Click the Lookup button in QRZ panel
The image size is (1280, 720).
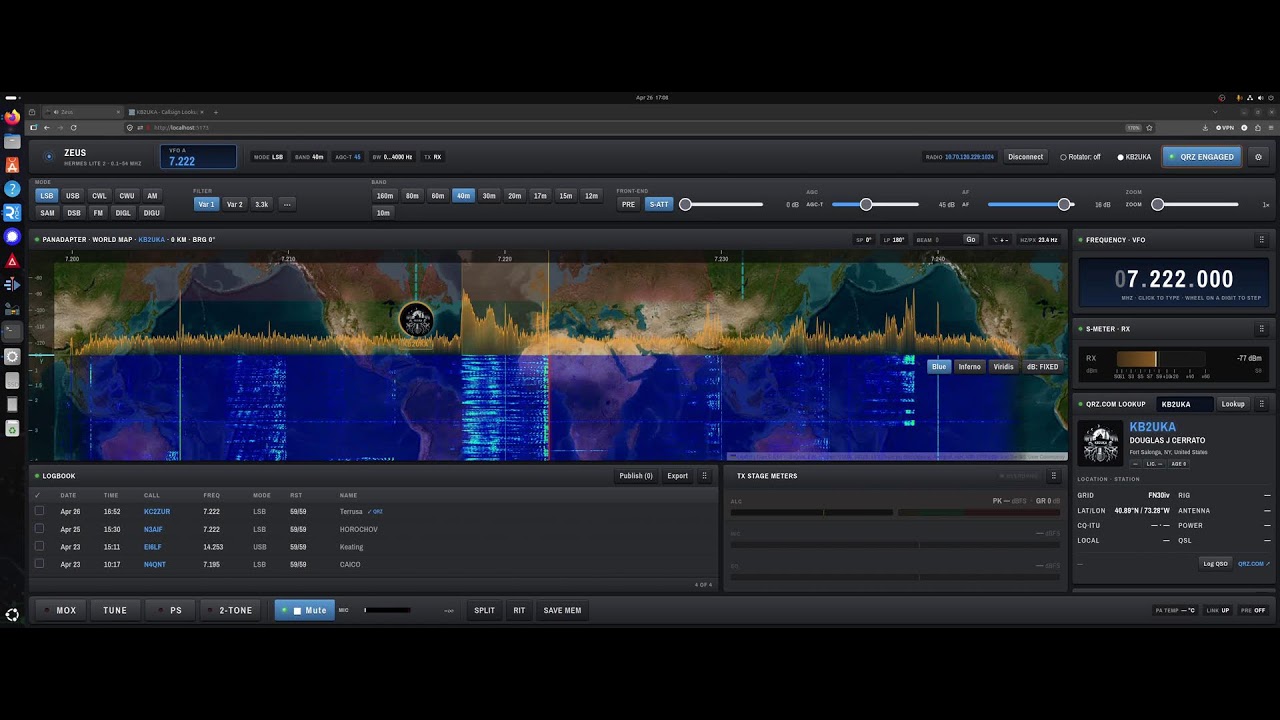[1233, 404]
